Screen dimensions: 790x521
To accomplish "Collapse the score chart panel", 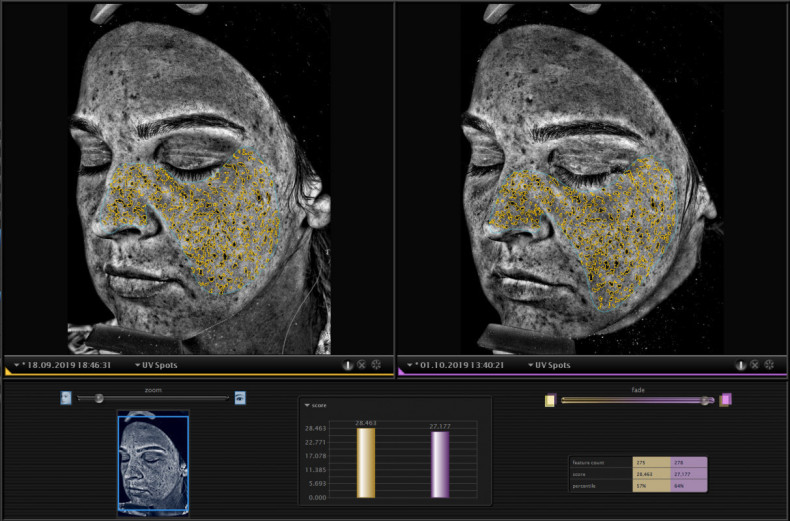I will (x=308, y=405).
